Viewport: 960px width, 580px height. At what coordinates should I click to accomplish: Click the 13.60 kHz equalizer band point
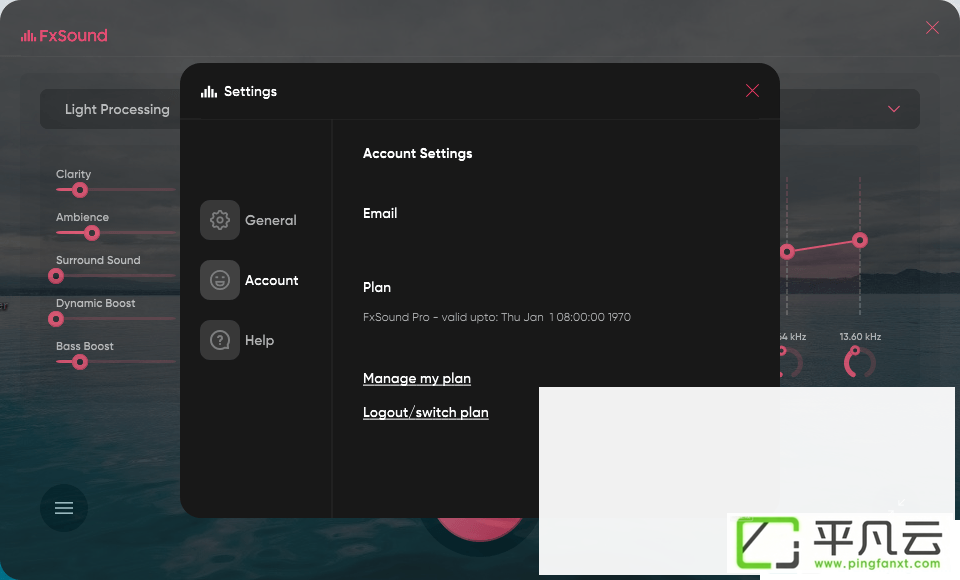tap(860, 240)
